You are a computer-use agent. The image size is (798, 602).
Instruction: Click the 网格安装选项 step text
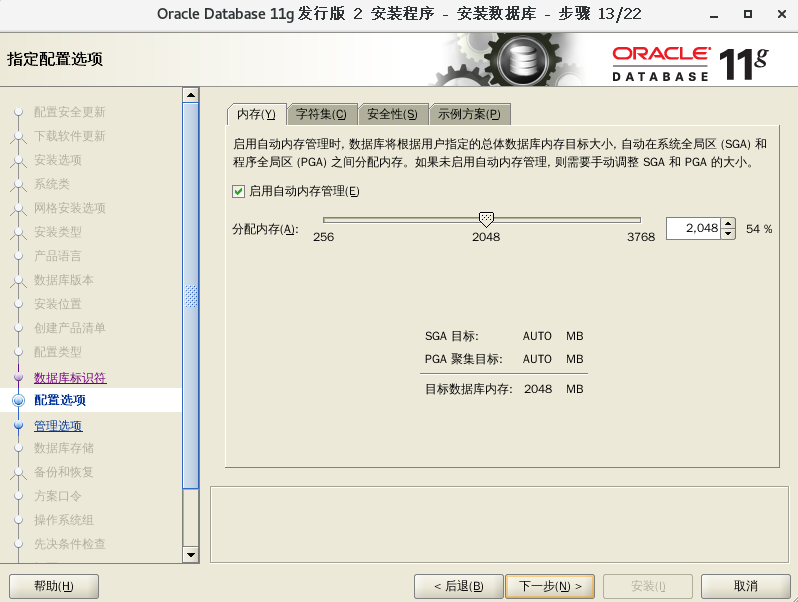pos(70,208)
